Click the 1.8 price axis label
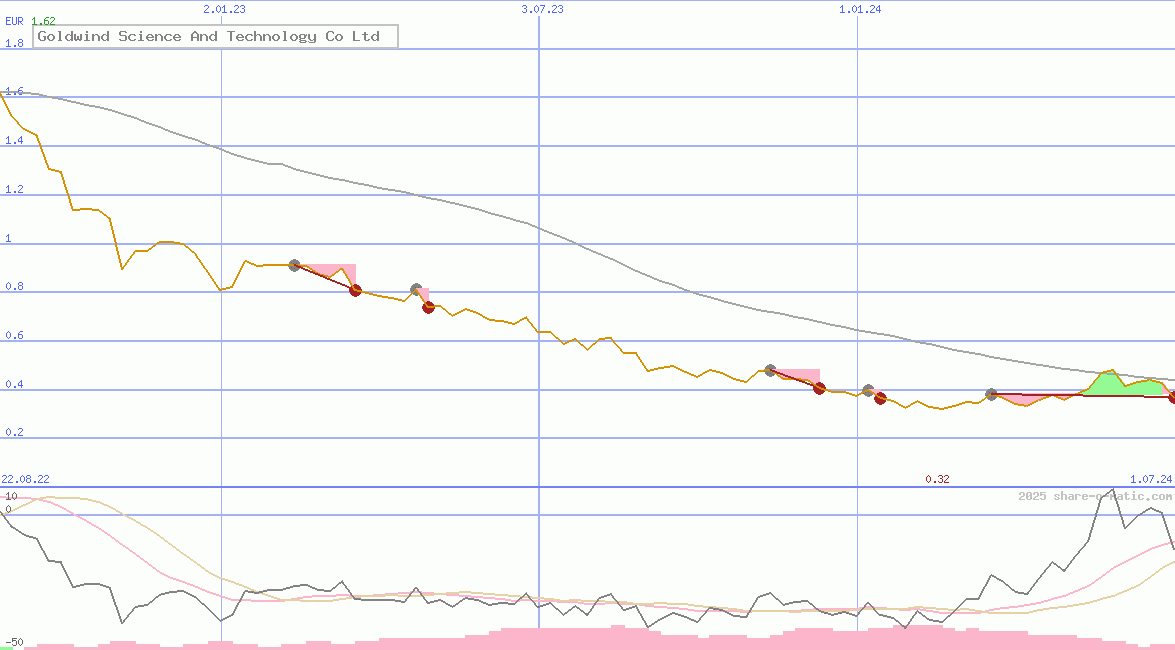 [14, 43]
